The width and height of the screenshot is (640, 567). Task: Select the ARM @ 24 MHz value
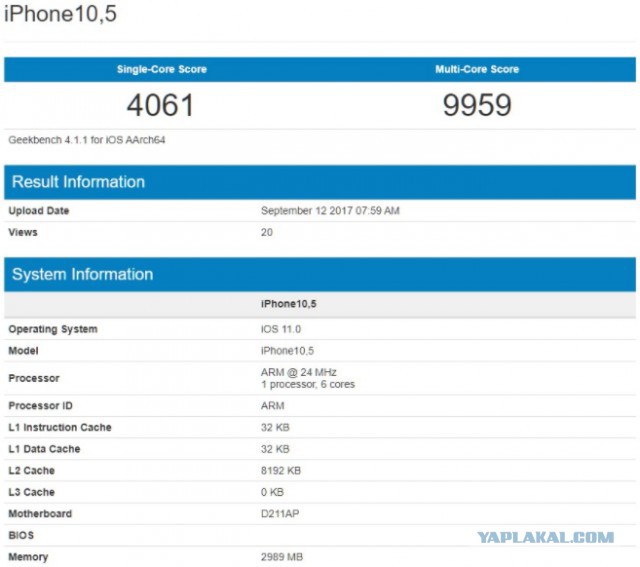coord(299,372)
